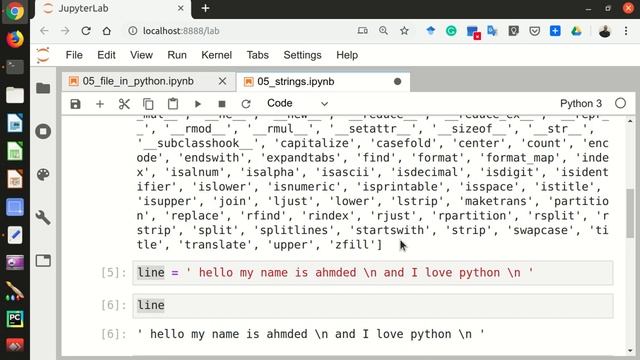The width and height of the screenshot is (640, 360).
Task: Open Terminal from the dock
Action: 15,67
